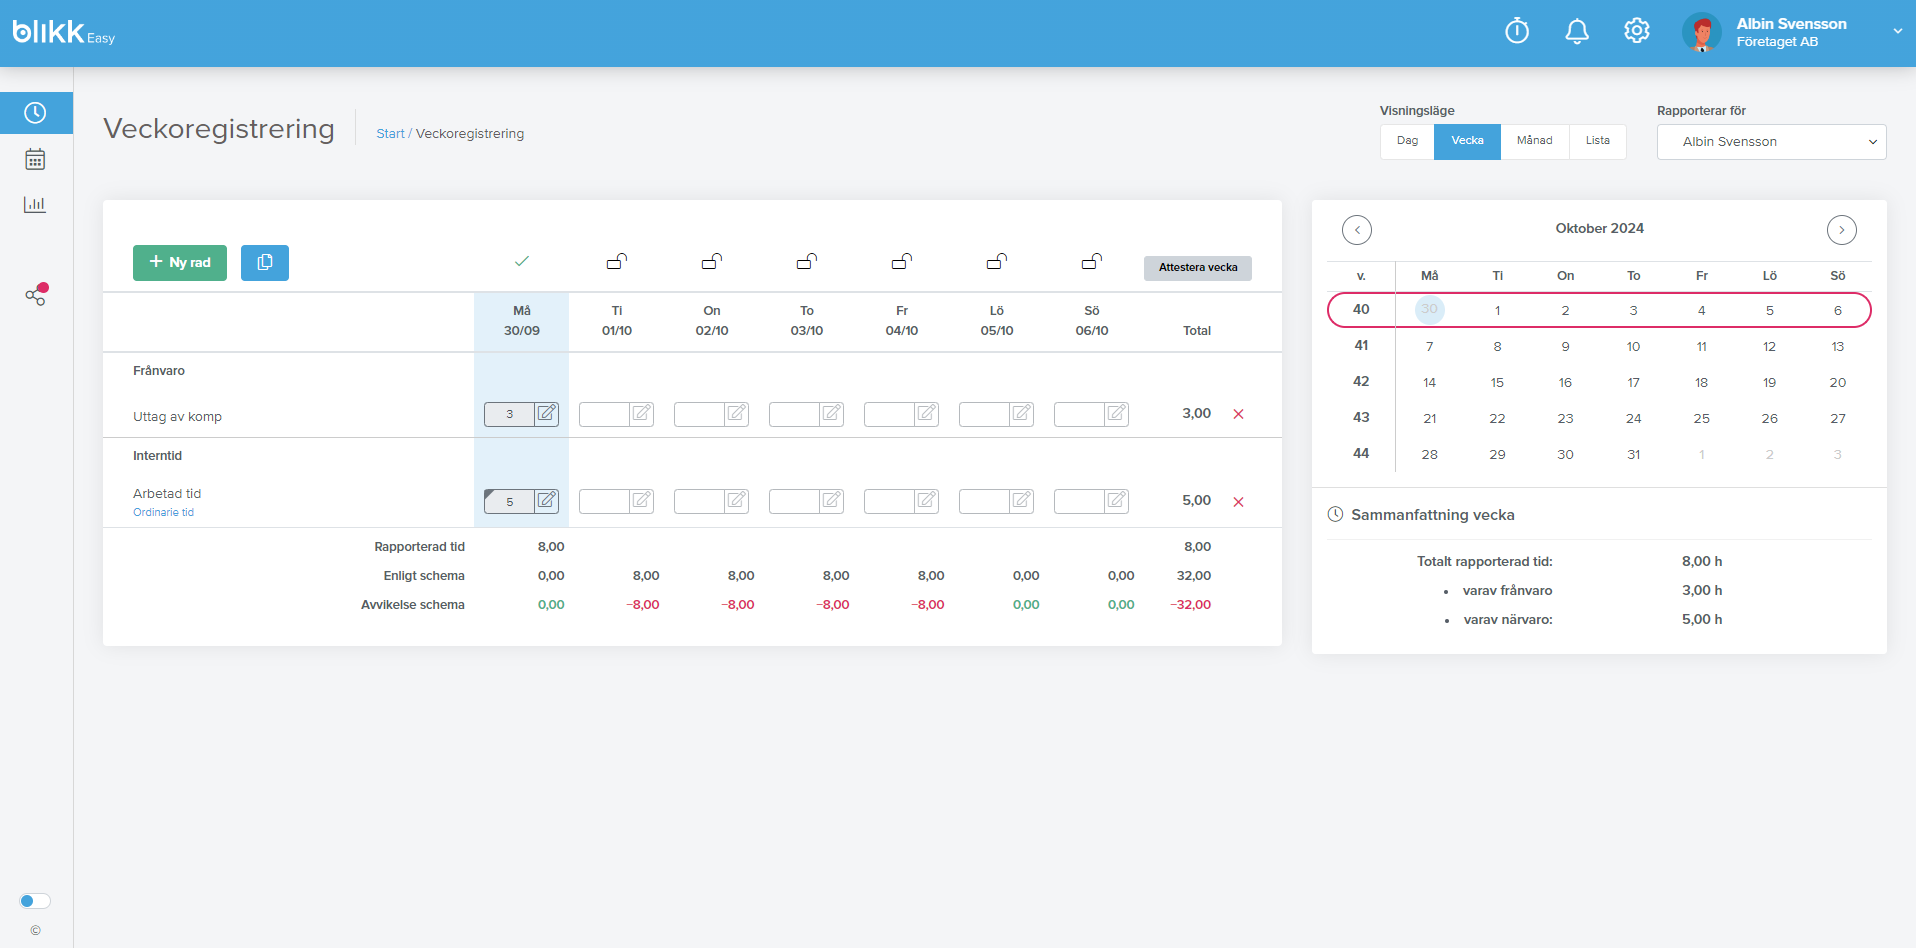Switch to Lista view tab

point(1597,141)
